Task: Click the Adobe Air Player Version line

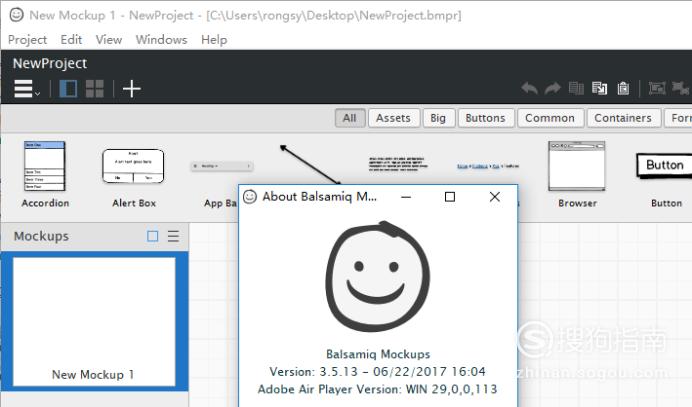Action: pos(378,389)
